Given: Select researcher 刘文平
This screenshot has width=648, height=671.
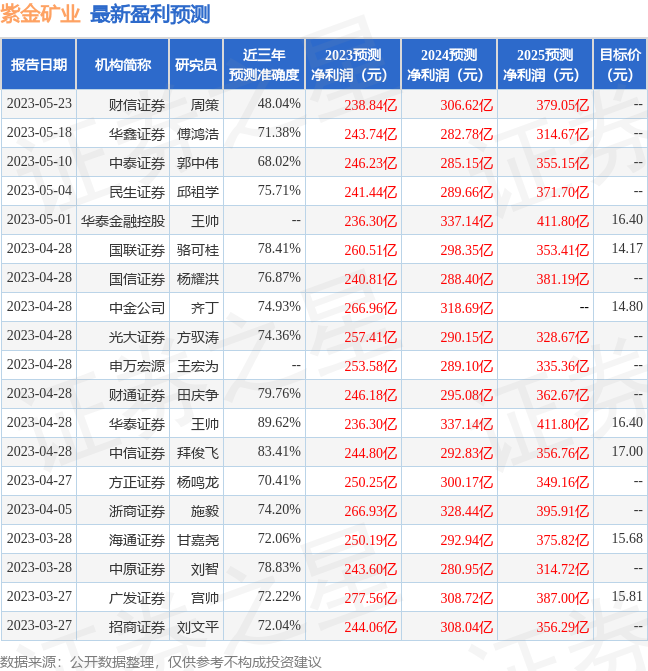Looking at the screenshot, I should click(198, 627).
